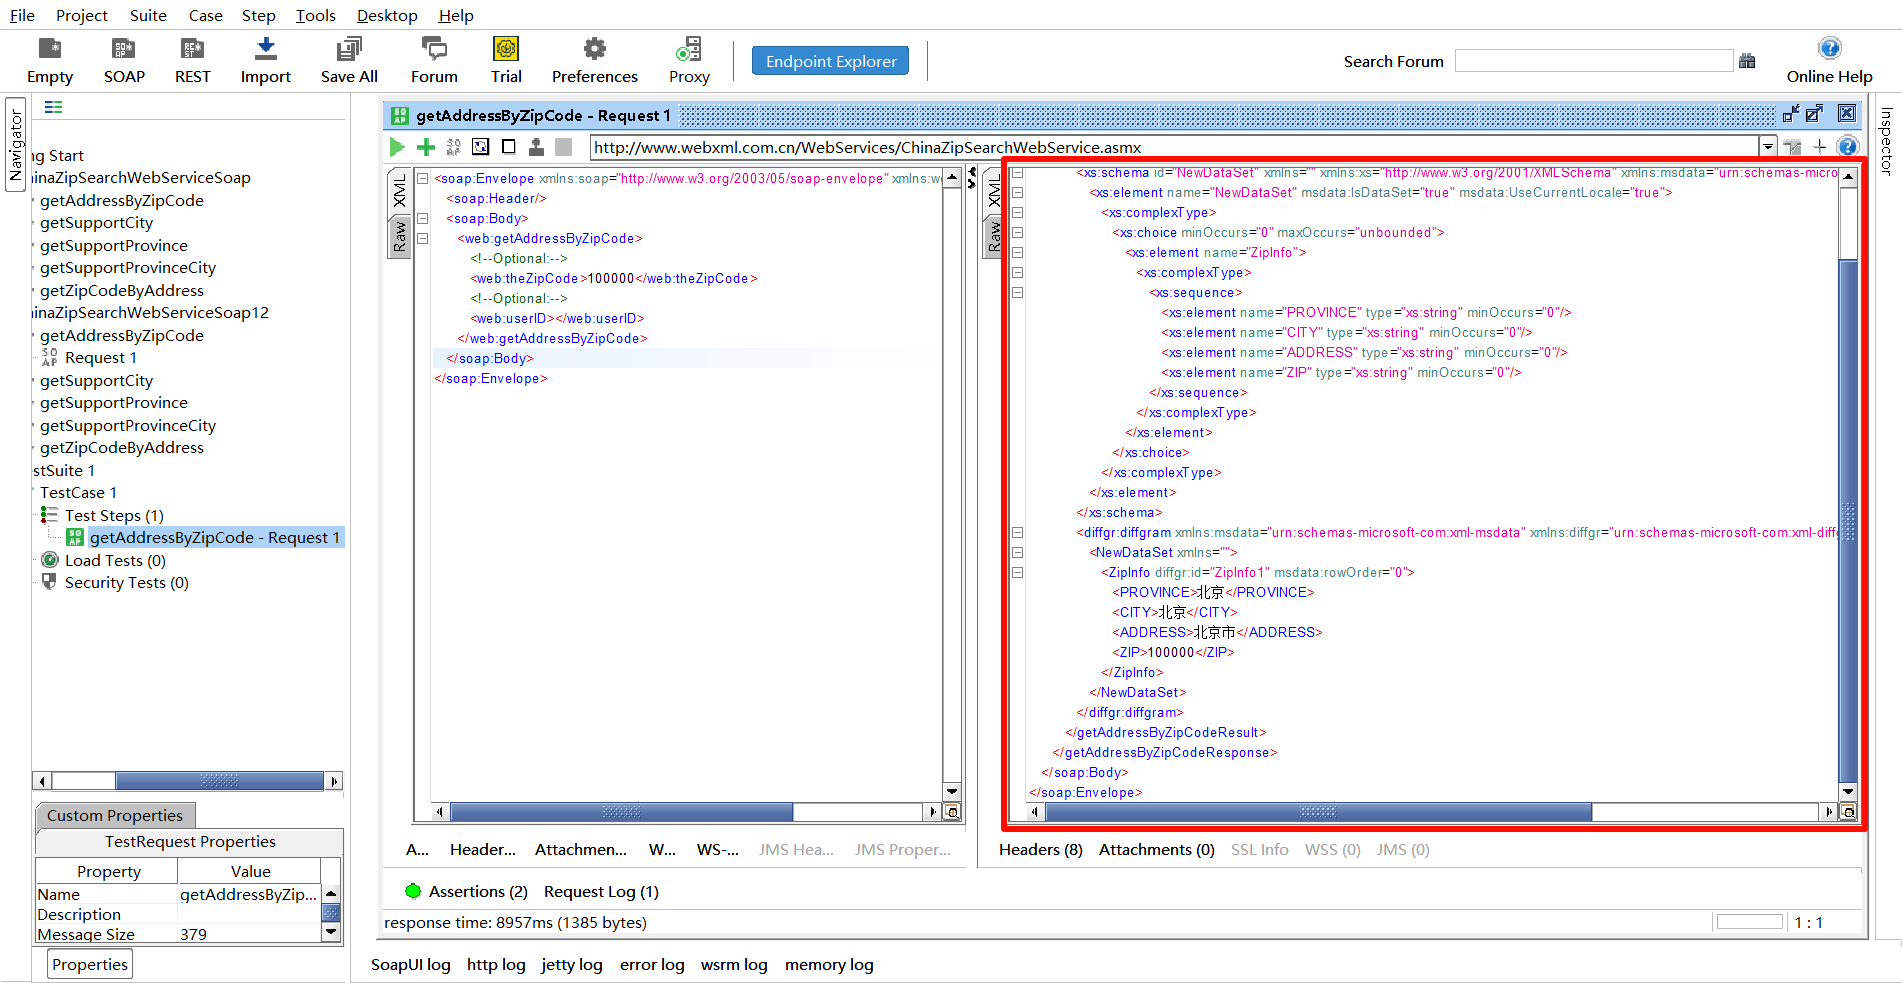The image size is (1902, 983).
Task: Click the thin plus icon beside endpoint bar
Action: (x=1820, y=147)
